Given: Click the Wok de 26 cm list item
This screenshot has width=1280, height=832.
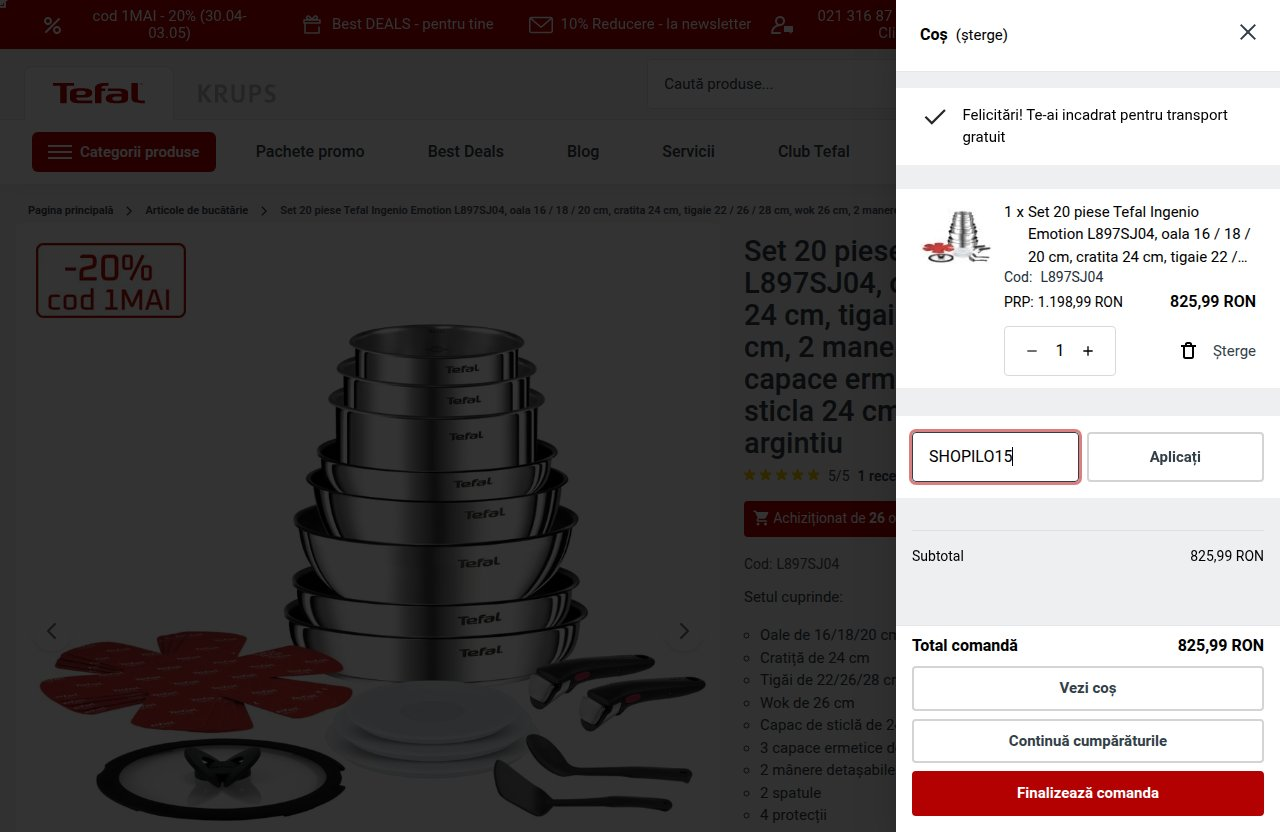Looking at the screenshot, I should (807, 703).
